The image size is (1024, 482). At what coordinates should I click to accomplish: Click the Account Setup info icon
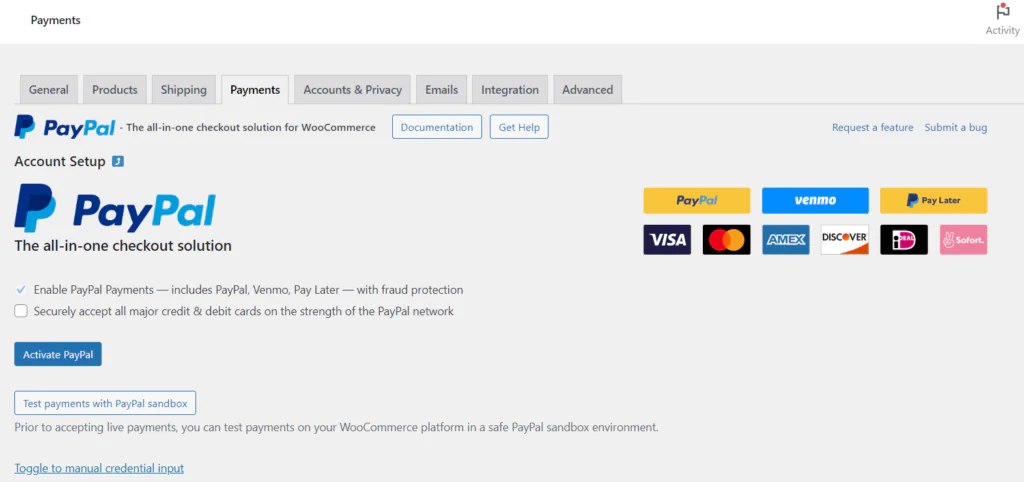(x=118, y=161)
